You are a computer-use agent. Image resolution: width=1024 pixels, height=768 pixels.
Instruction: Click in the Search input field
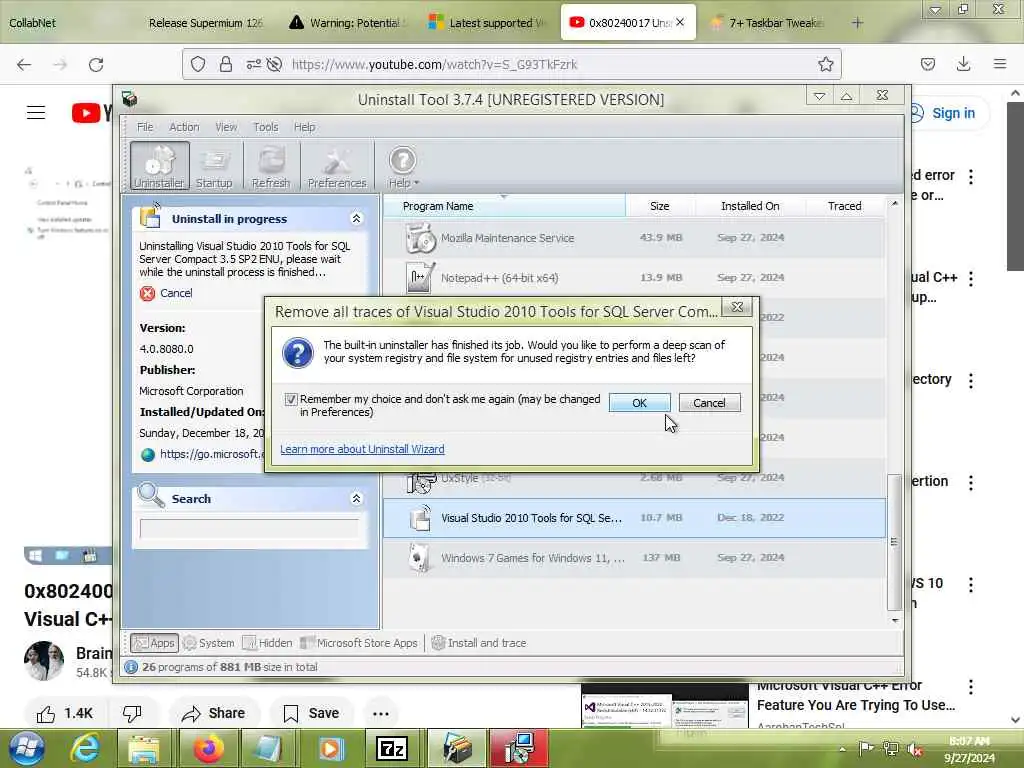pyautogui.click(x=249, y=528)
